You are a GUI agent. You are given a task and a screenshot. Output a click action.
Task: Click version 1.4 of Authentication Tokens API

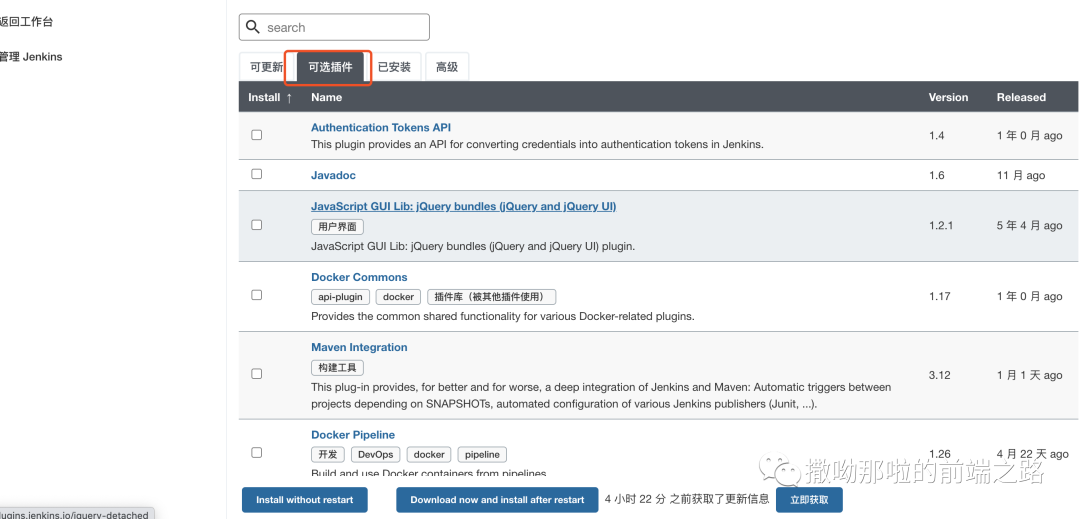[x=936, y=136]
